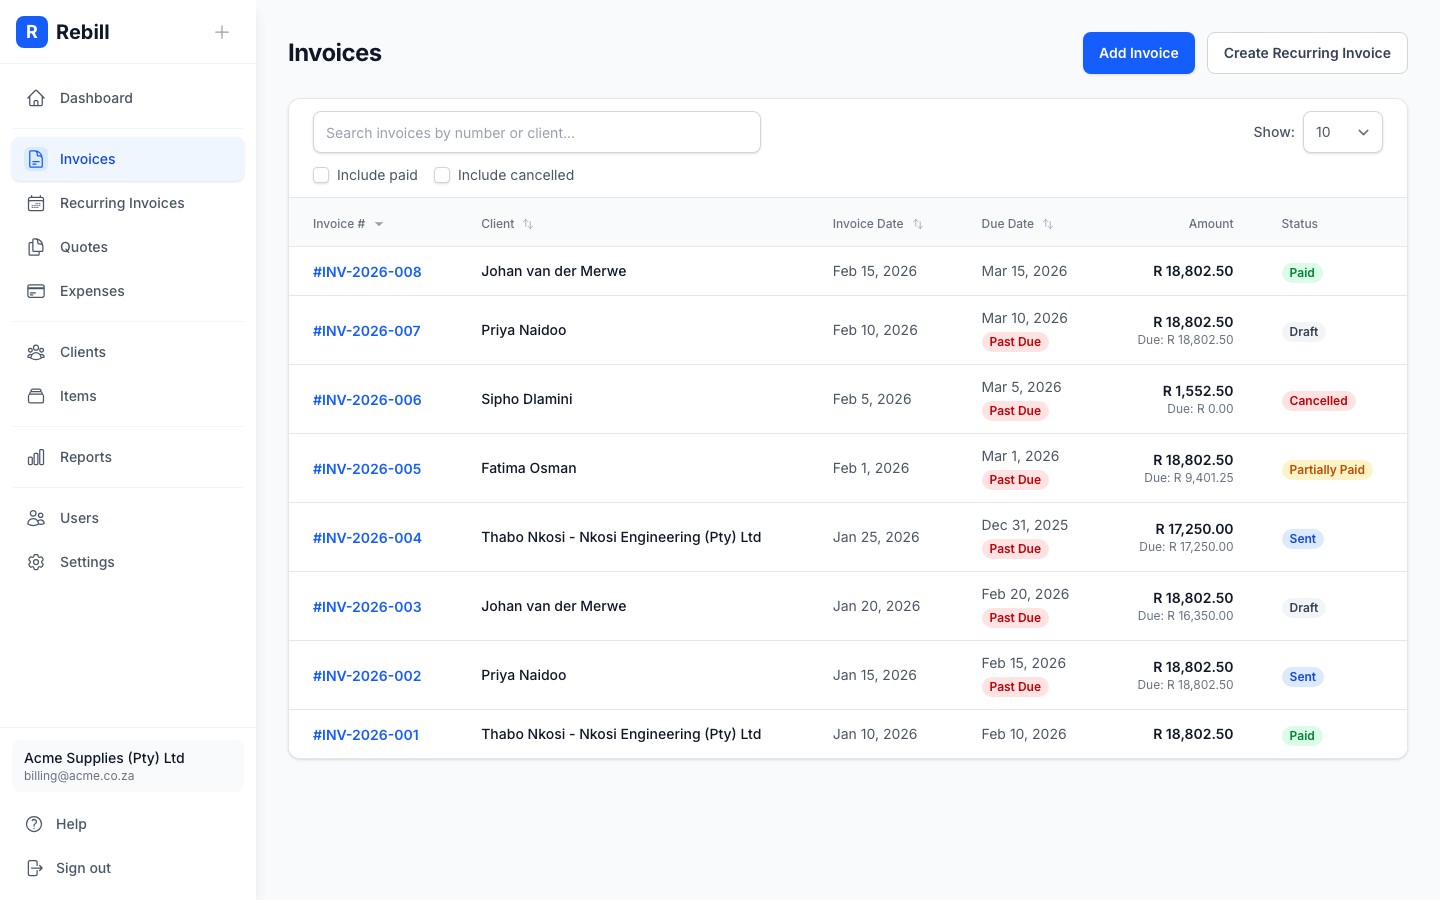This screenshot has width=1440, height=900.
Task: Open Recurring Invoices via its calendar icon
Action: point(36,203)
